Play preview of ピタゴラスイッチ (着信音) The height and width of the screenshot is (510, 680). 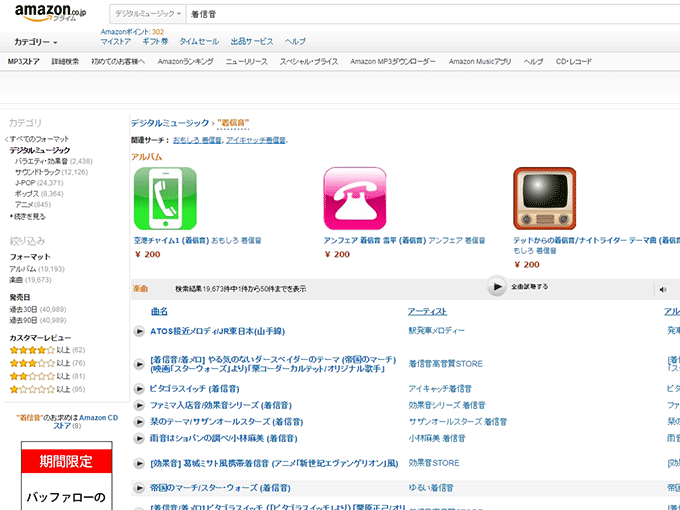coord(139,388)
